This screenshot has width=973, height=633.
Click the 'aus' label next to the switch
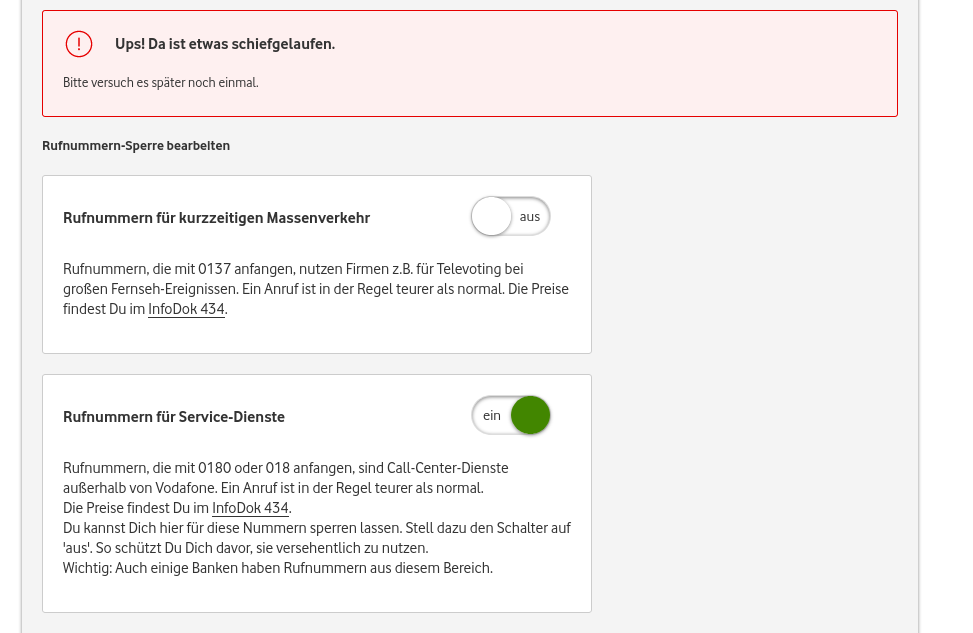[530, 216]
